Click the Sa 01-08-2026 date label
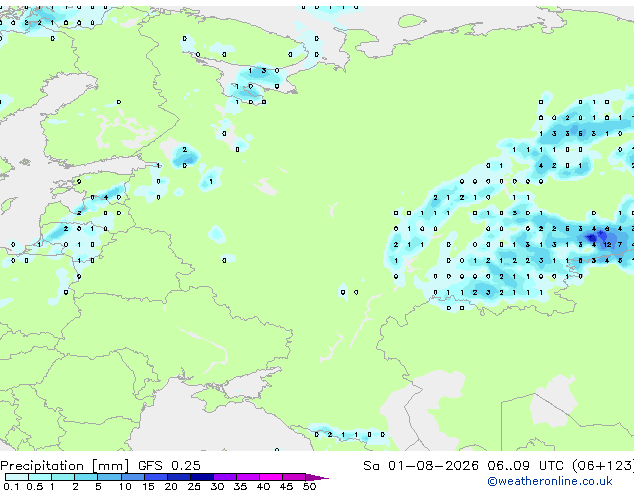634x490 pixels. click(421, 466)
